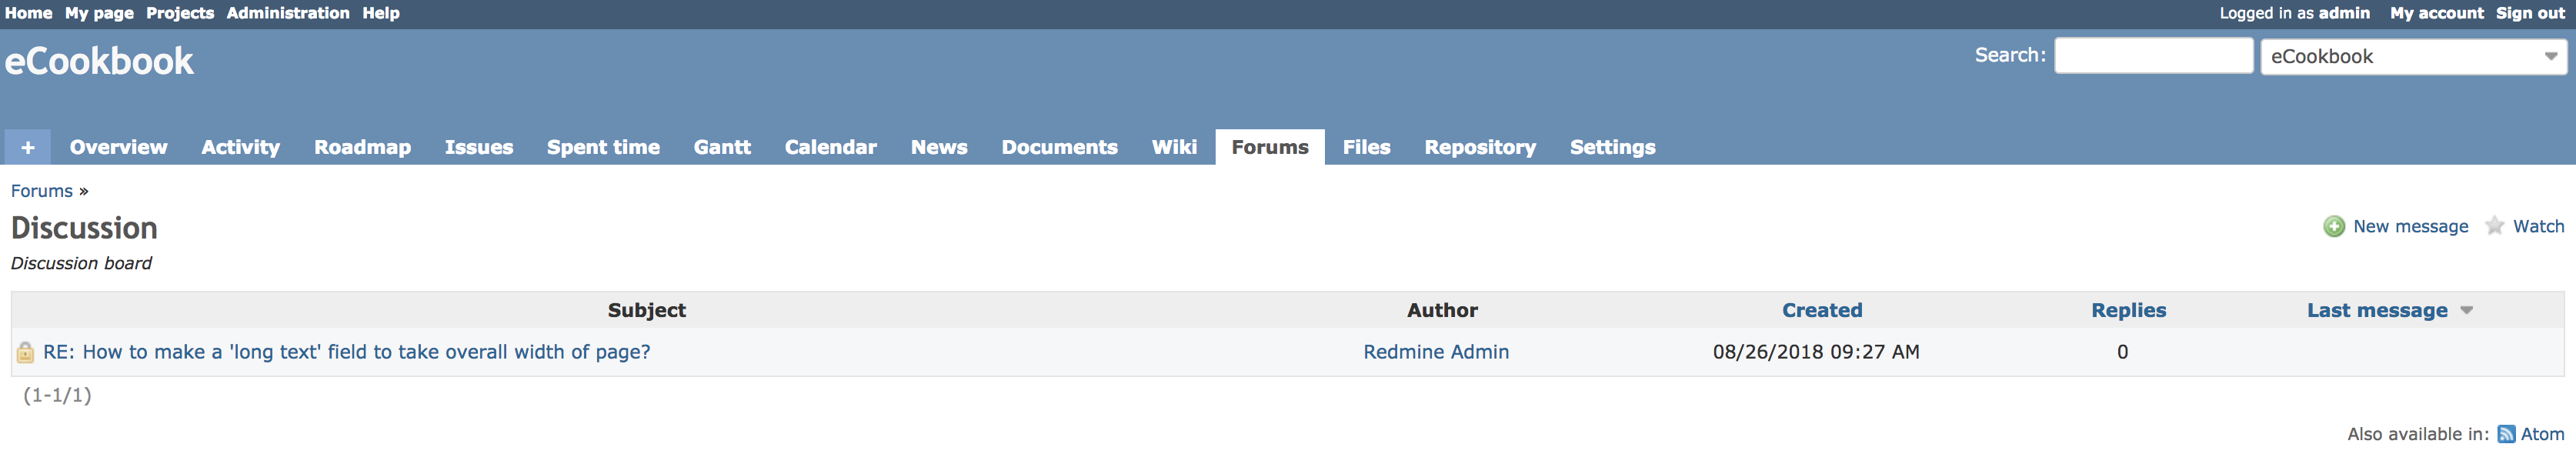The image size is (2576, 454).
Task: Click the replies count 0 cell
Action: 2122,352
